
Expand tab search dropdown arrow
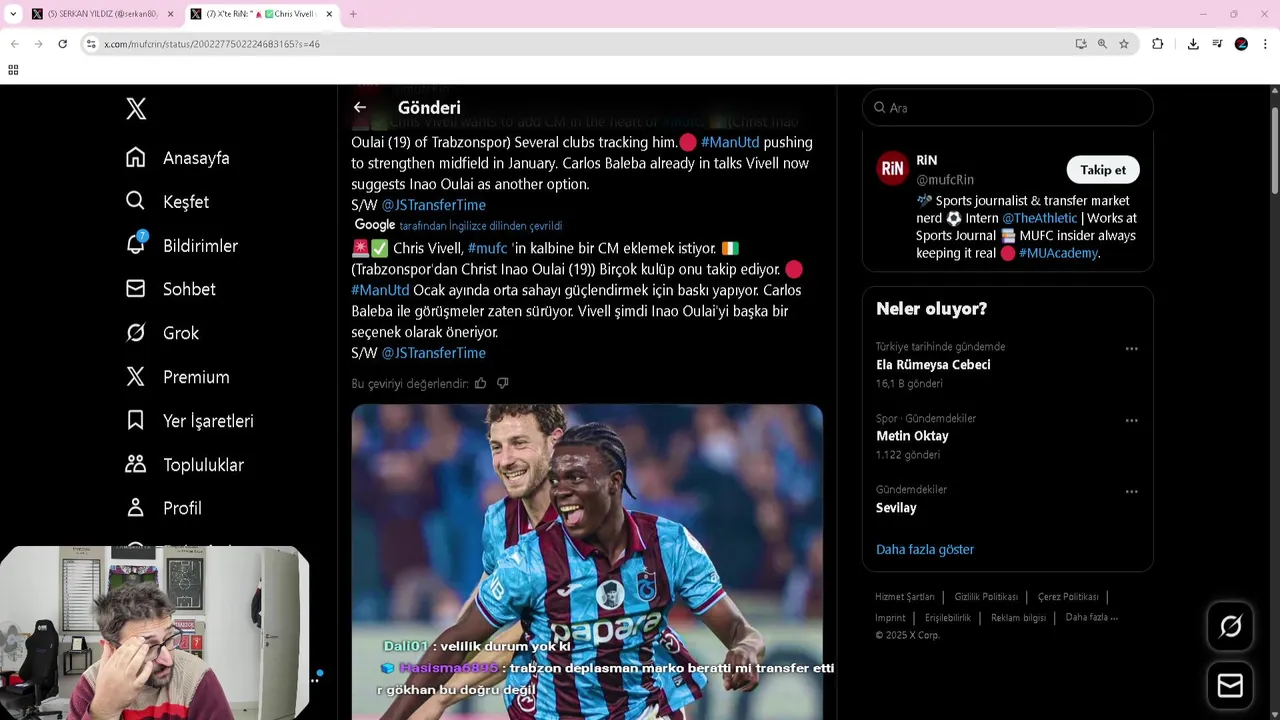13,14
